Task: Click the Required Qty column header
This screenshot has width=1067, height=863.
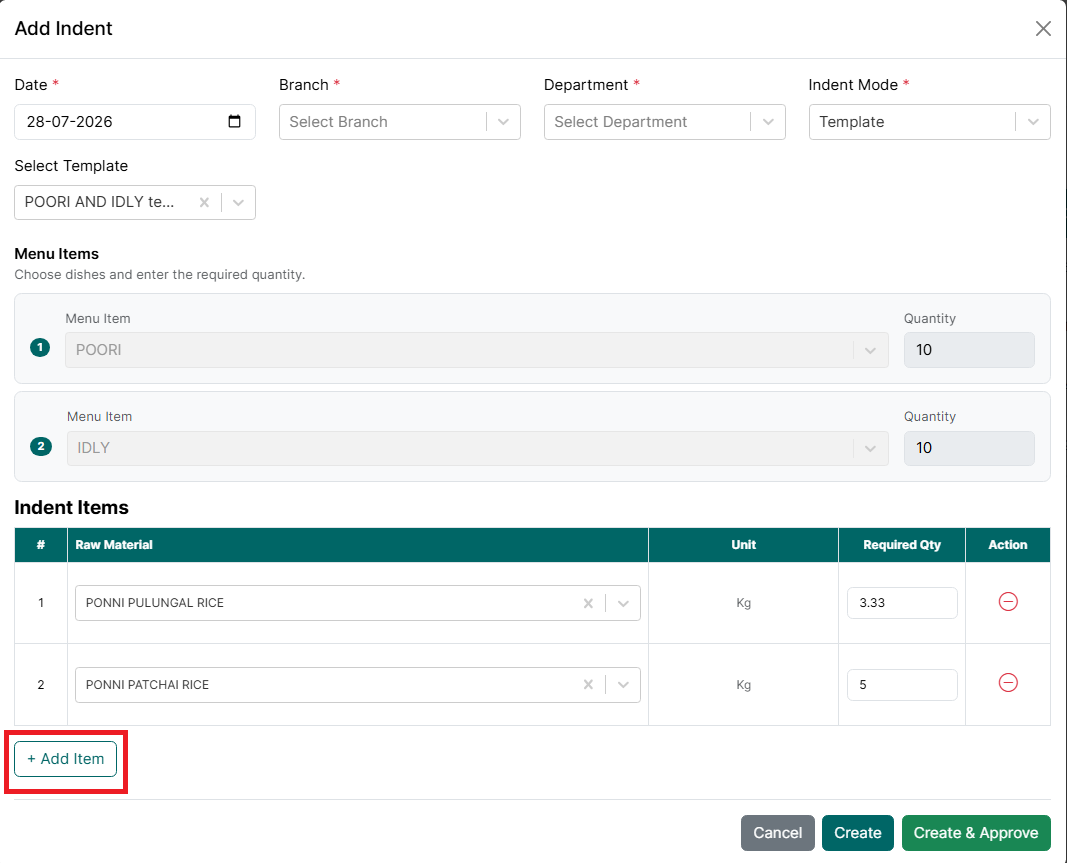Action: point(902,544)
